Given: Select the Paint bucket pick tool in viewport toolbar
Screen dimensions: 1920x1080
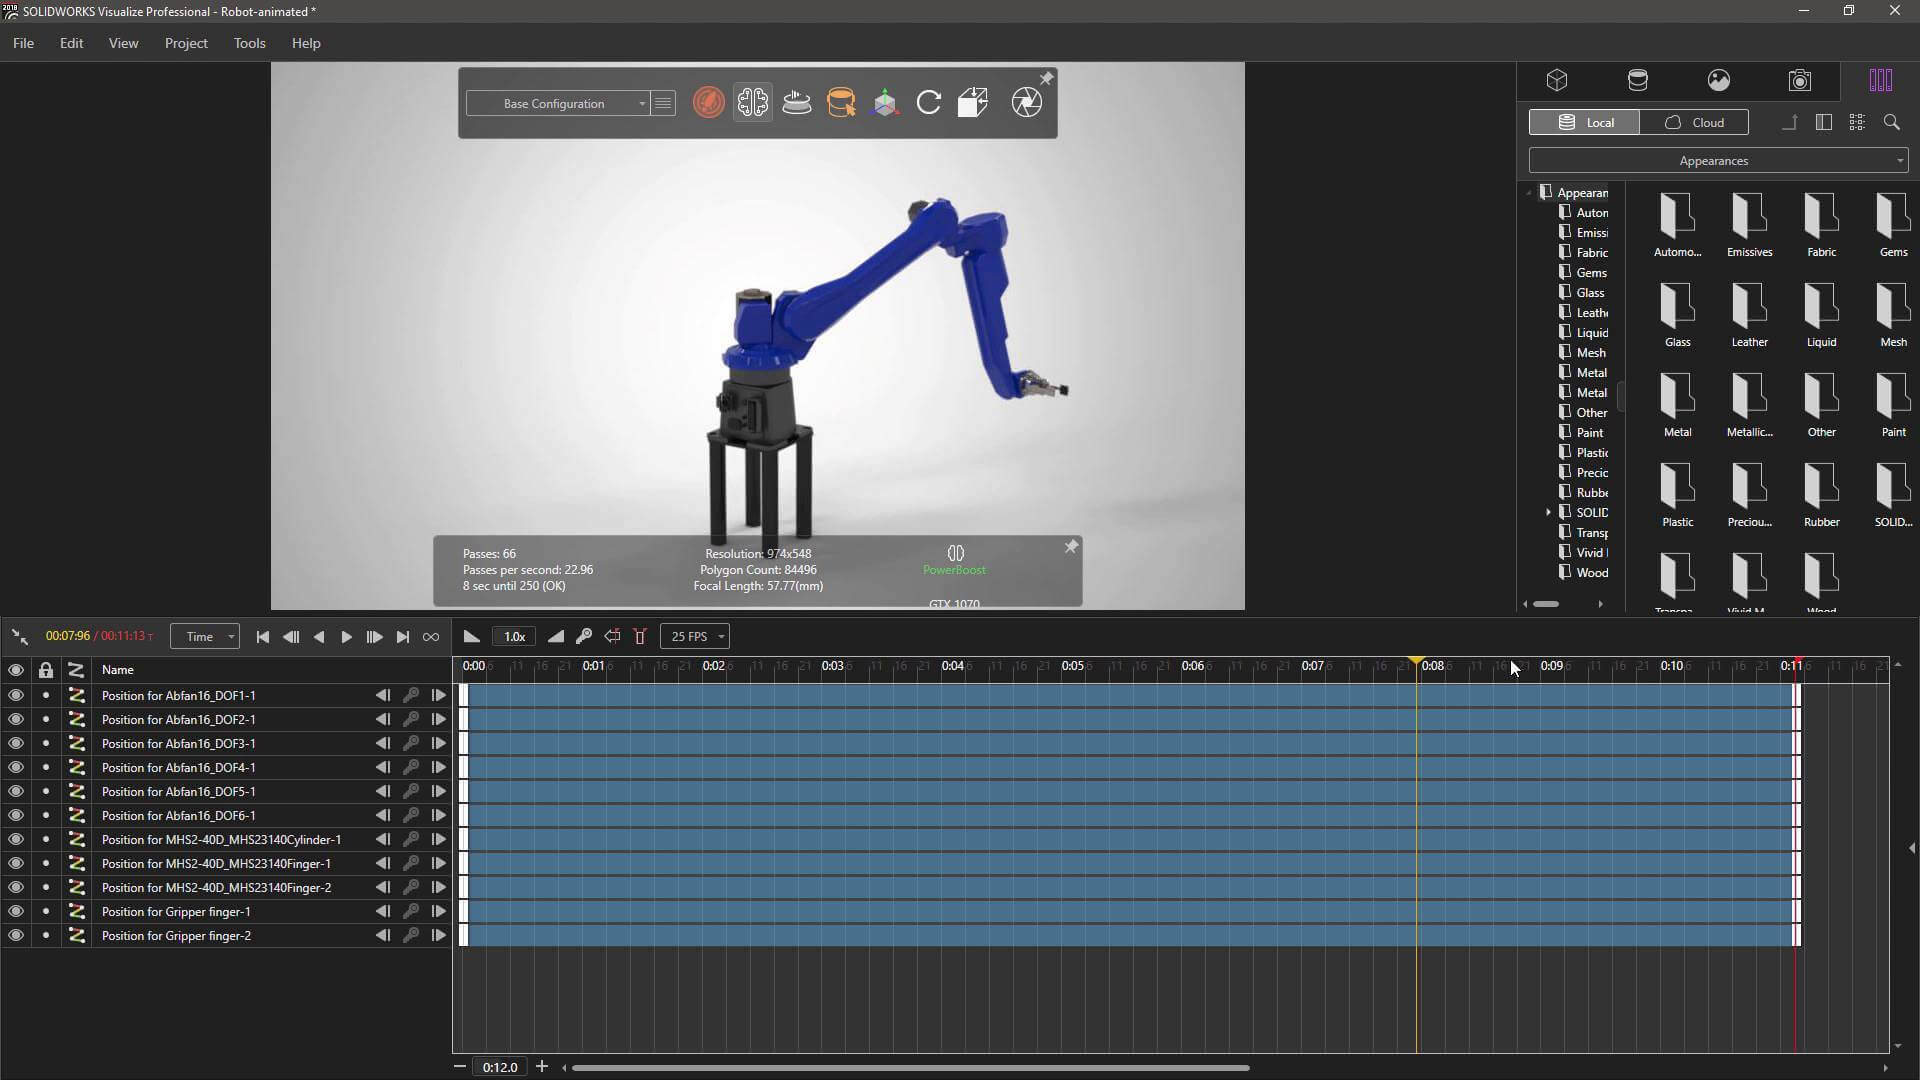Looking at the screenshot, I should tap(841, 102).
